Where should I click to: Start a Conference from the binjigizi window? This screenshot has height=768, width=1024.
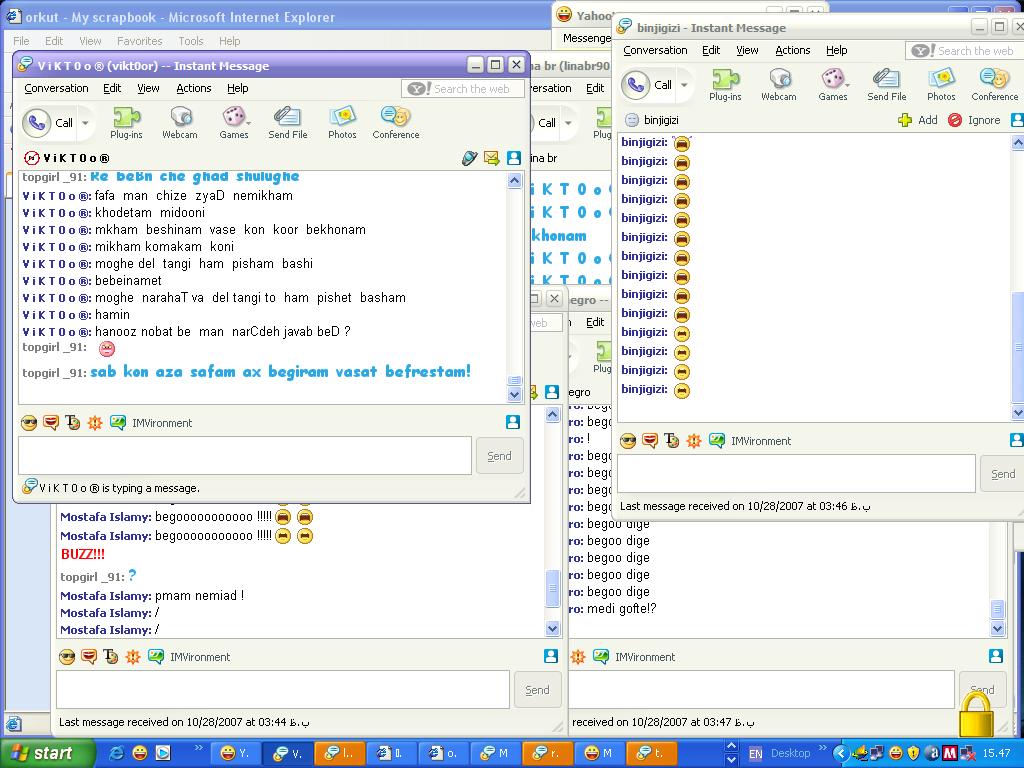[x=995, y=85]
